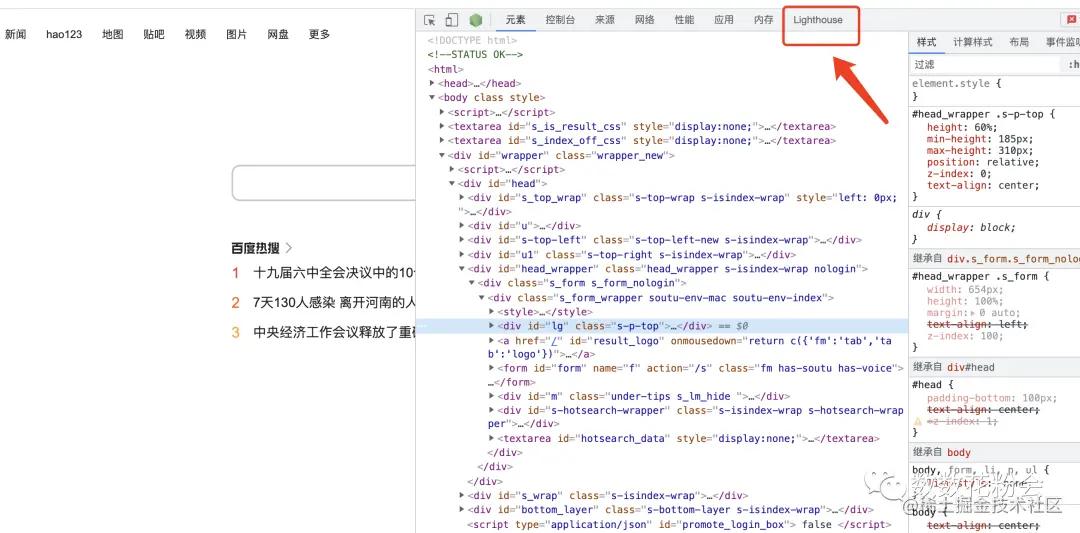Screen dimensions: 1080x533
Task: Click the green hexagon Node.js icon
Action: click(x=475, y=20)
